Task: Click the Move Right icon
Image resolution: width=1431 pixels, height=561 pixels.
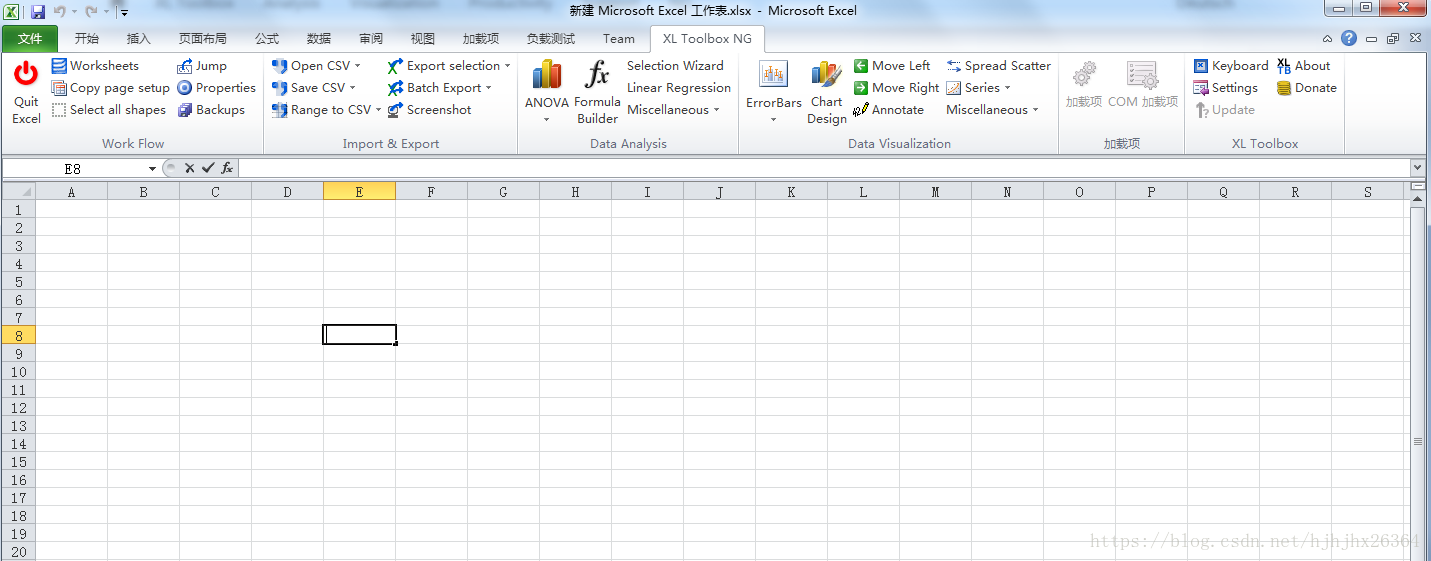Action: pos(861,87)
